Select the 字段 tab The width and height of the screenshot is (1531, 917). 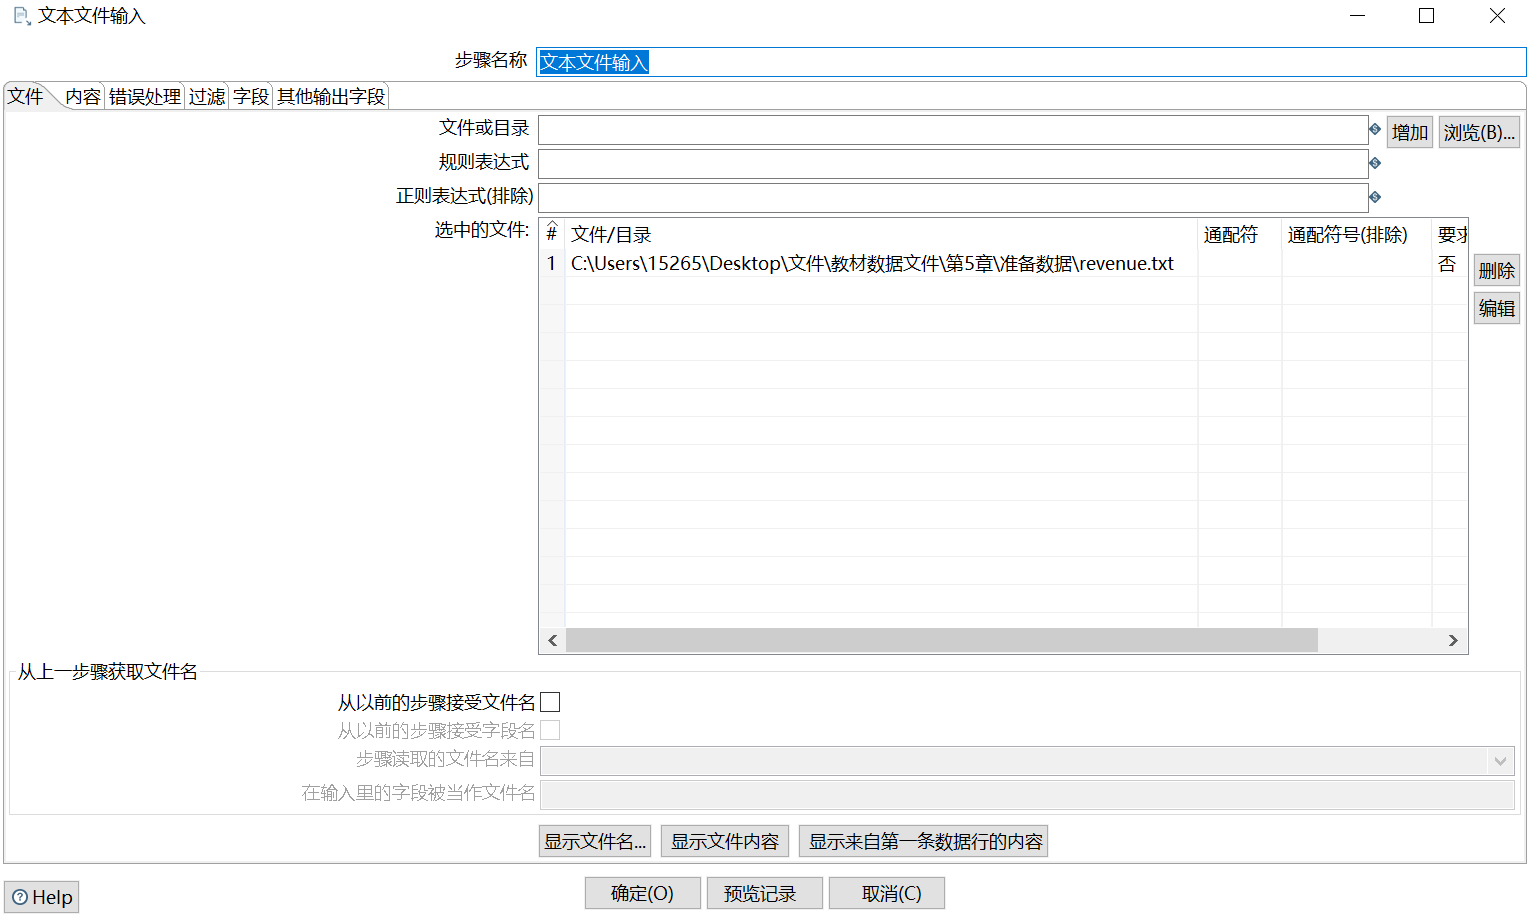[x=251, y=96]
